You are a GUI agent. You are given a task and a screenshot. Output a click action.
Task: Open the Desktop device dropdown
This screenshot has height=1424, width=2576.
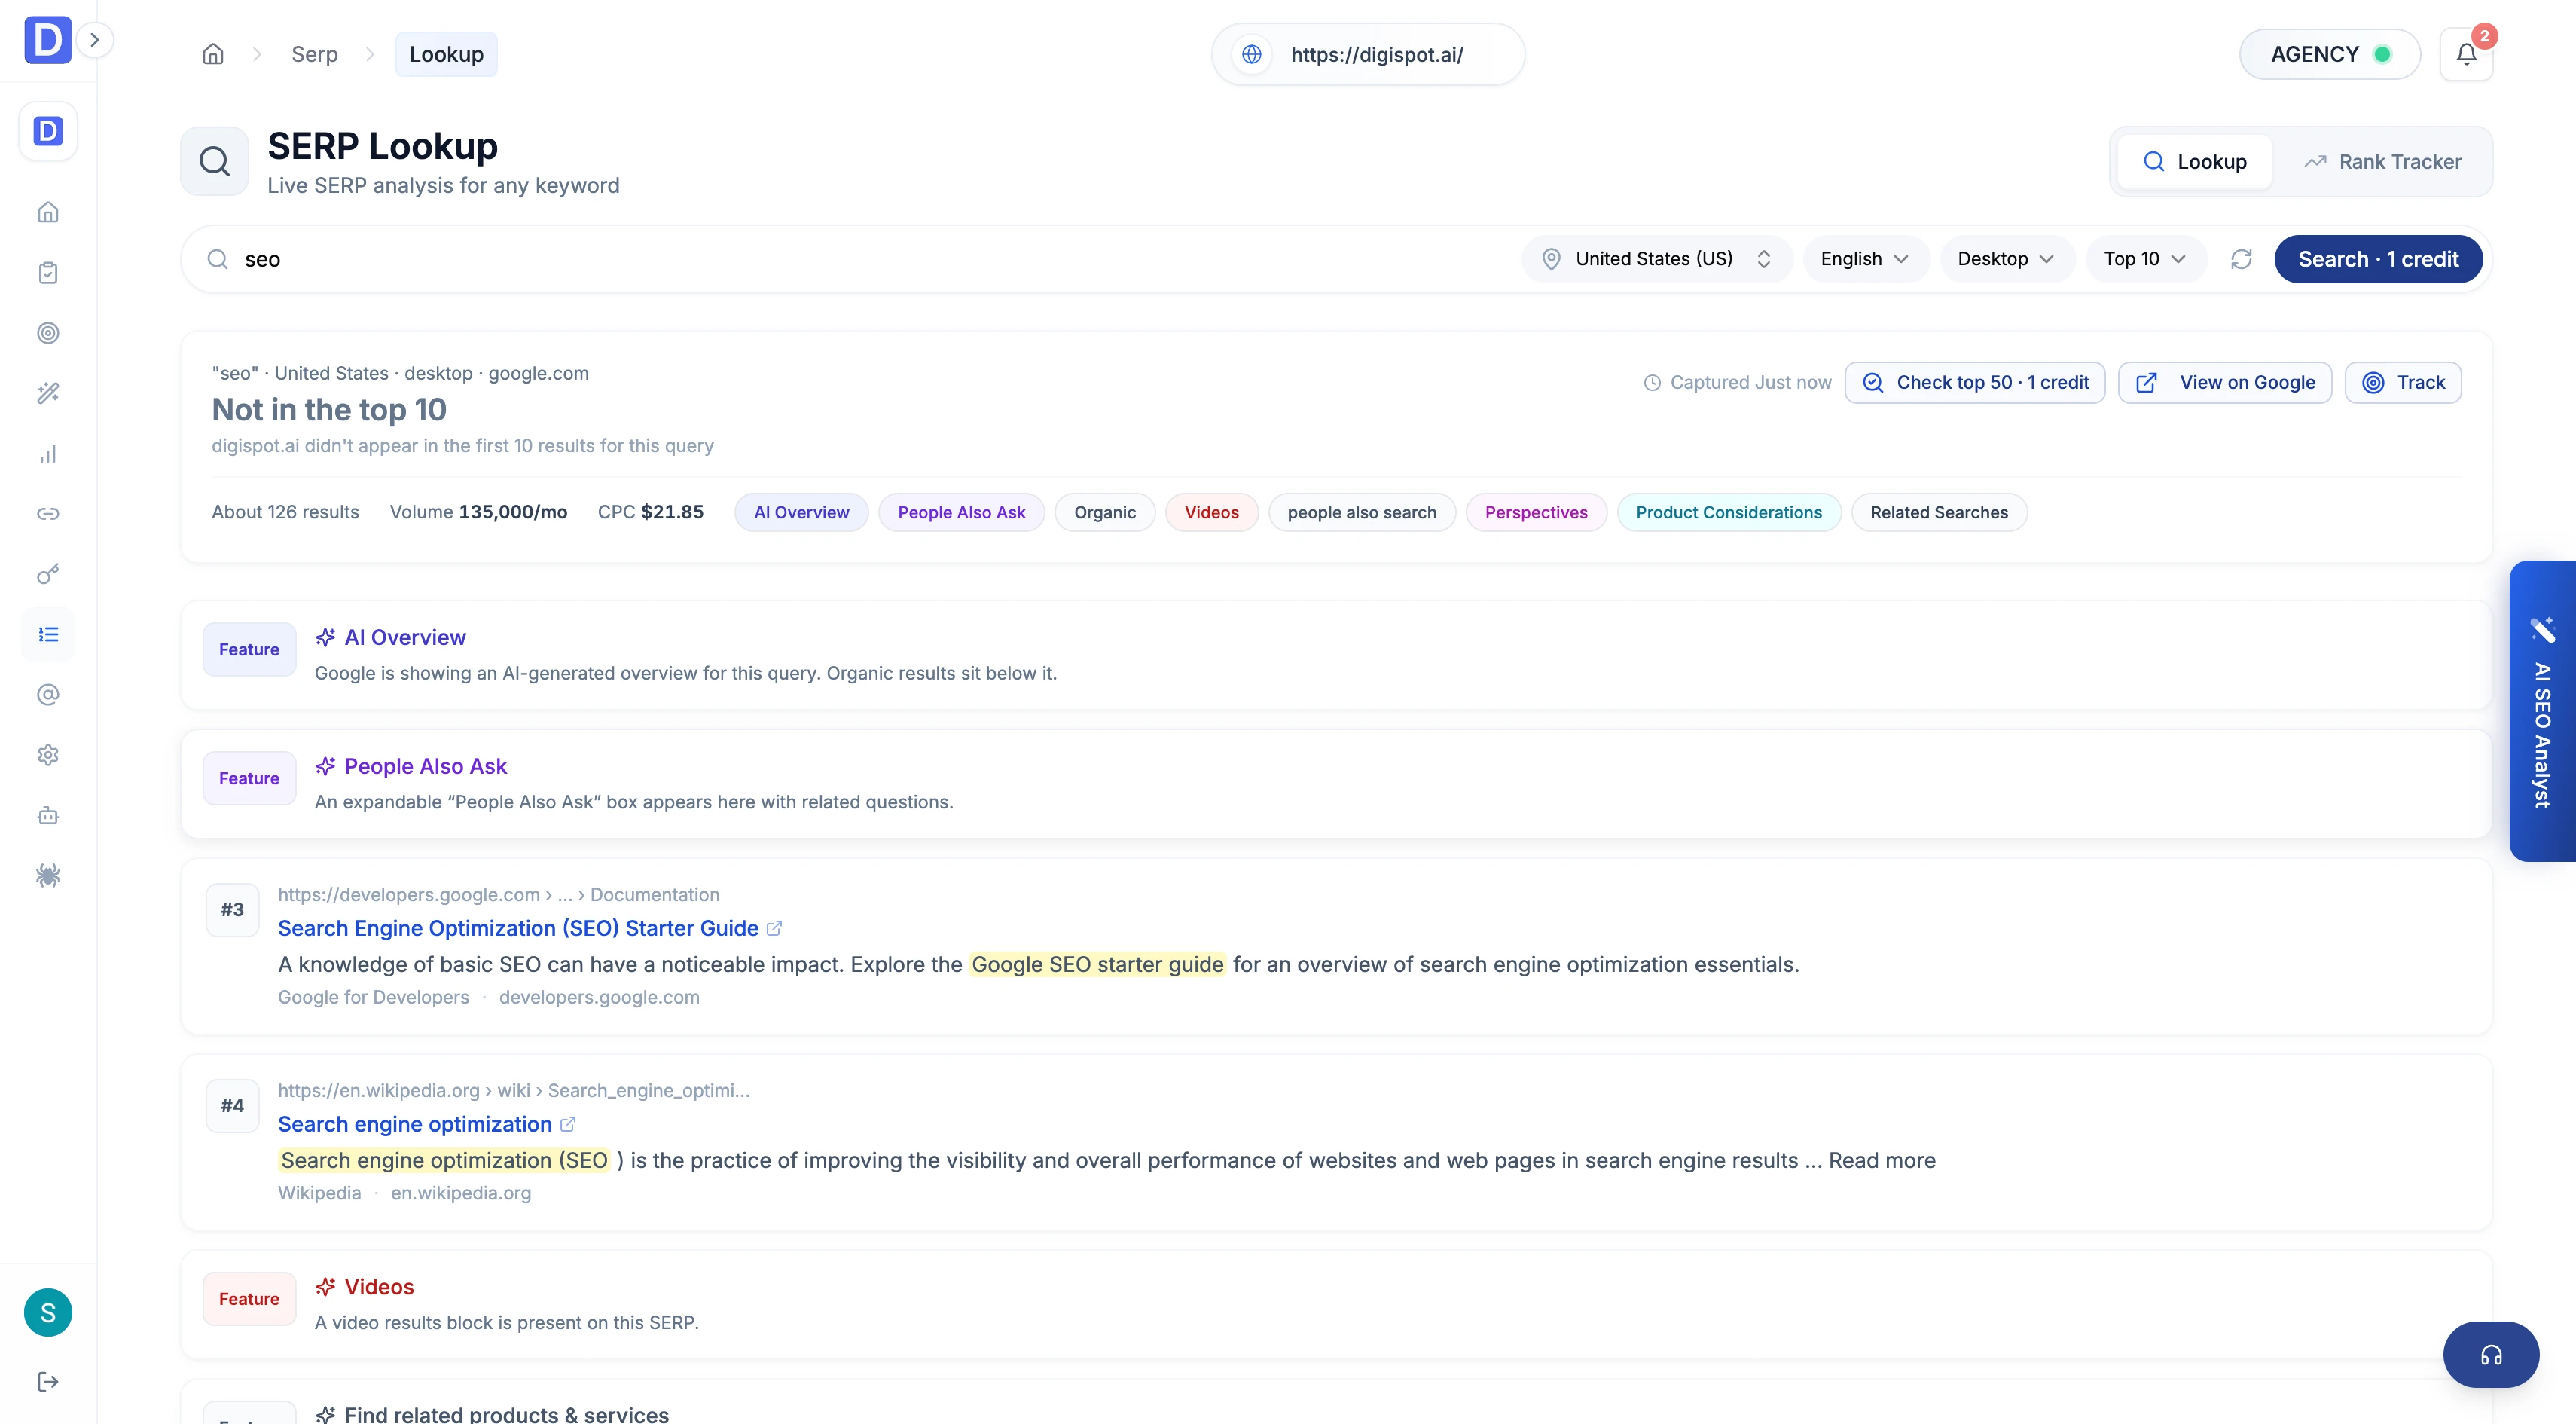coord(2006,259)
